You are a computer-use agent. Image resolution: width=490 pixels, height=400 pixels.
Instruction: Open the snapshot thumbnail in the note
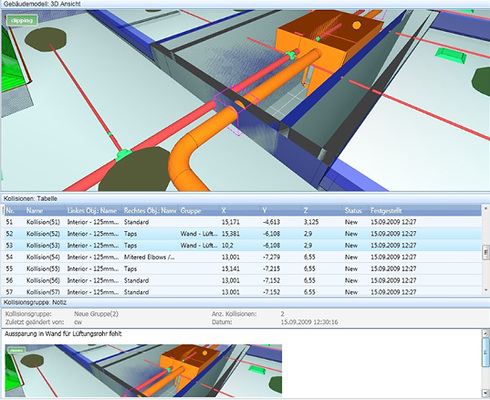coord(144,370)
